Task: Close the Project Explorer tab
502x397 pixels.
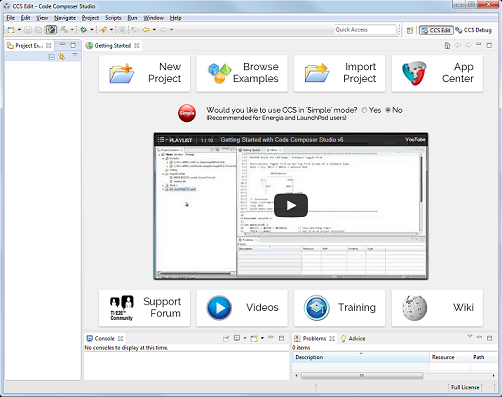Action: (x=49, y=46)
